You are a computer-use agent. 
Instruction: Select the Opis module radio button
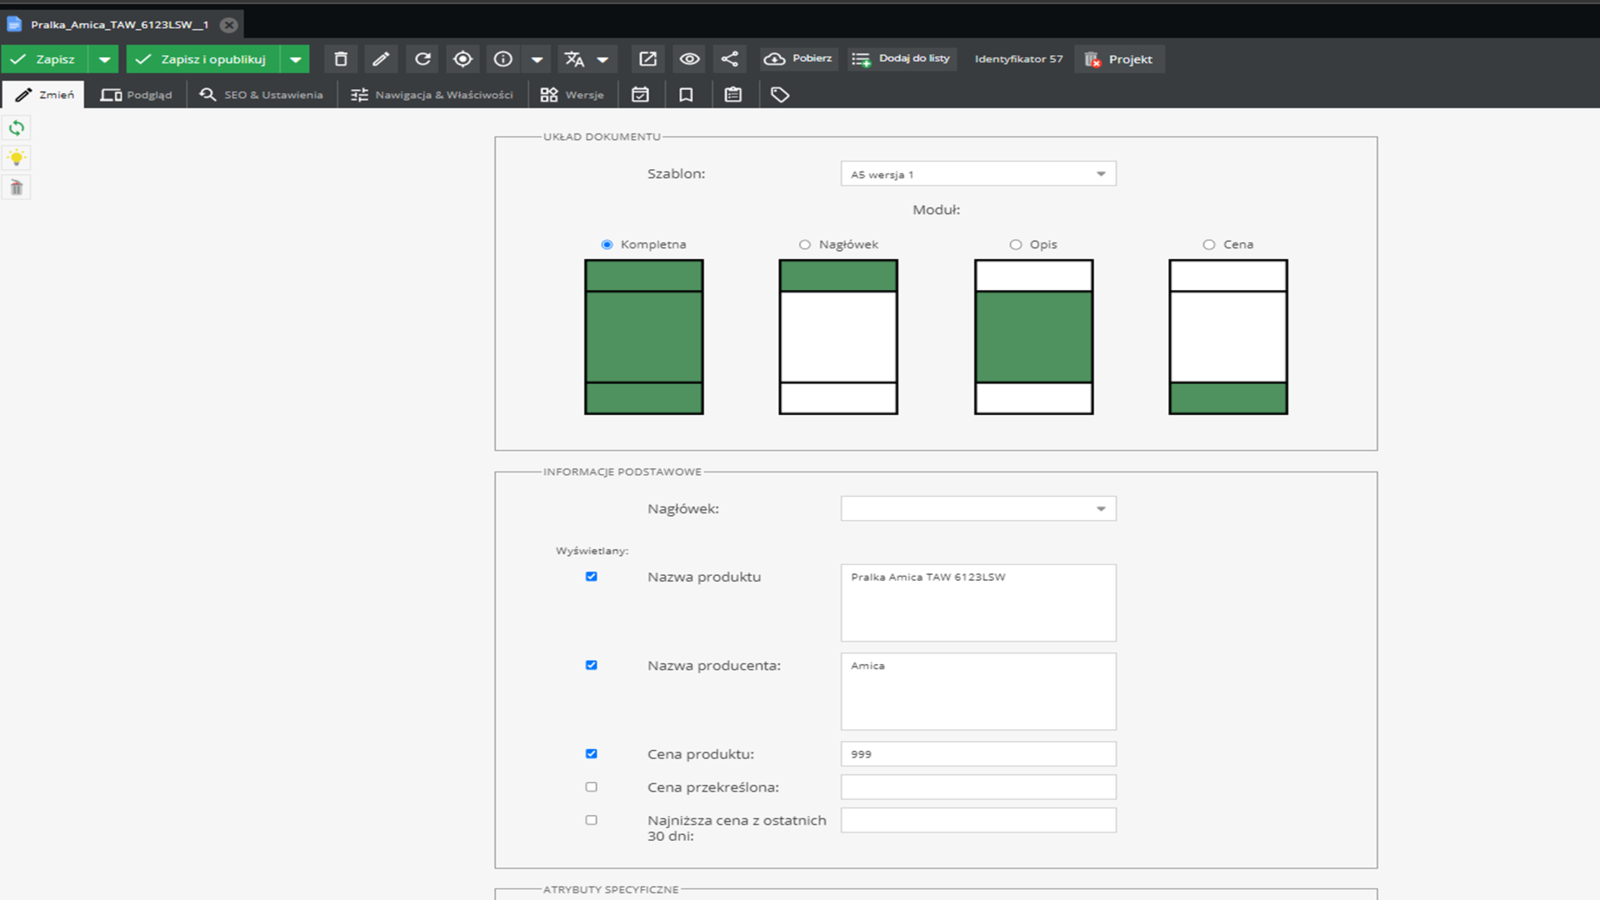tap(1016, 244)
